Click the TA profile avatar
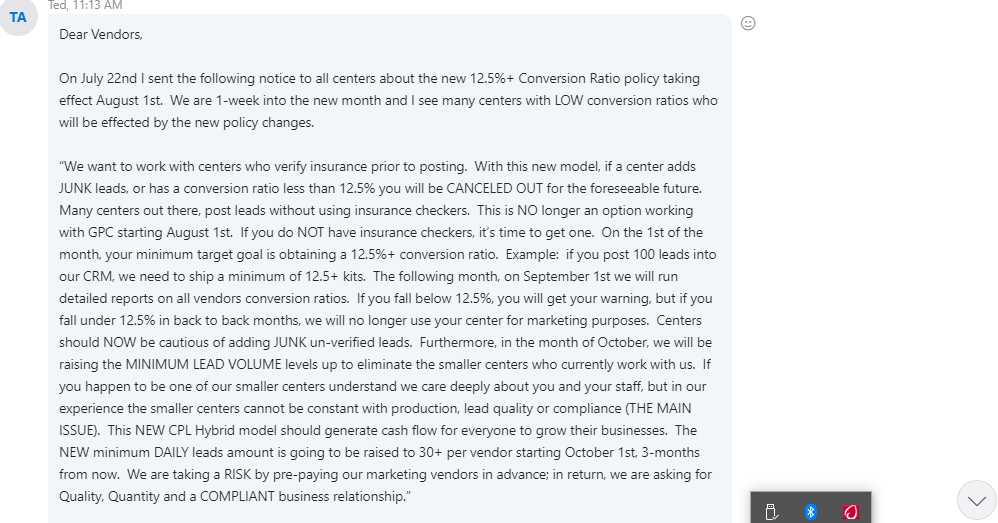The width and height of the screenshot is (998, 523). (x=18, y=17)
